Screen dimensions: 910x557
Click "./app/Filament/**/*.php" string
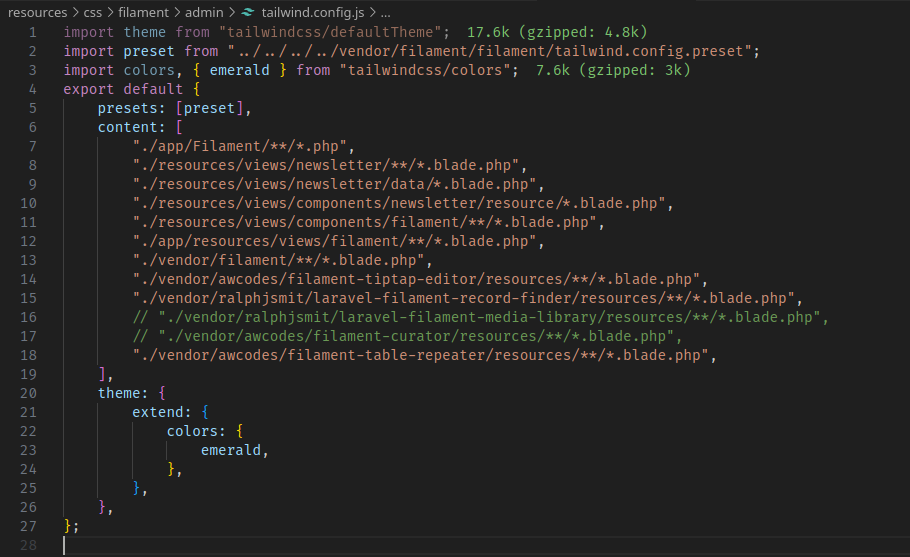(240, 146)
